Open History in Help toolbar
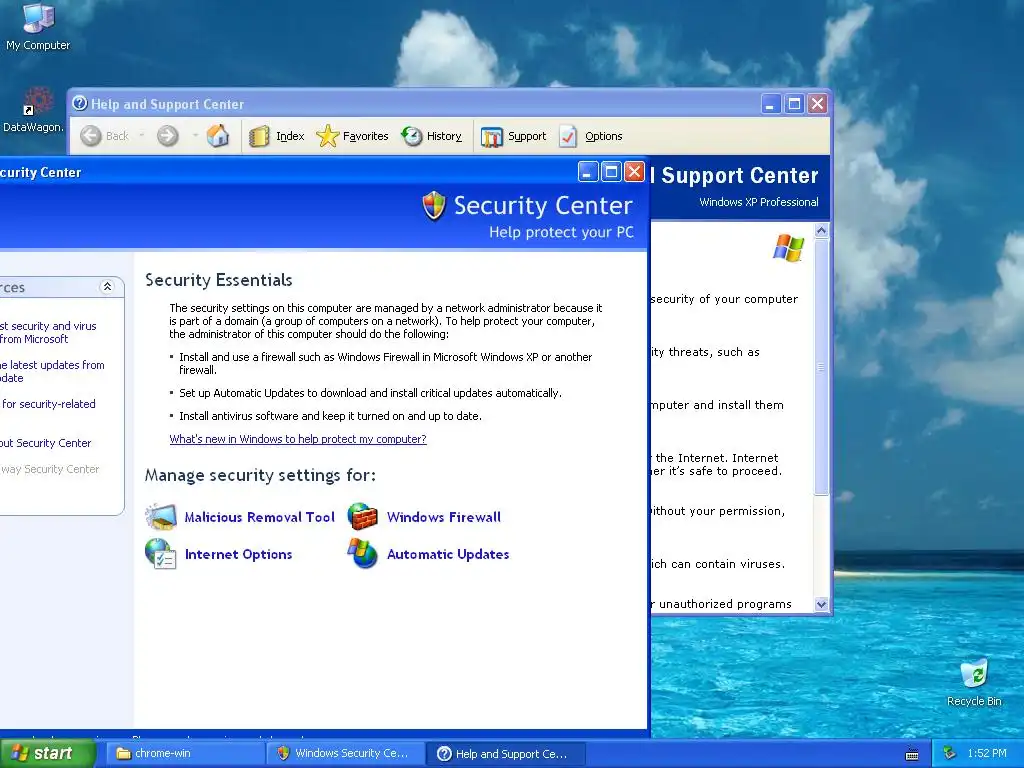The width and height of the screenshot is (1024, 768). coord(432,136)
